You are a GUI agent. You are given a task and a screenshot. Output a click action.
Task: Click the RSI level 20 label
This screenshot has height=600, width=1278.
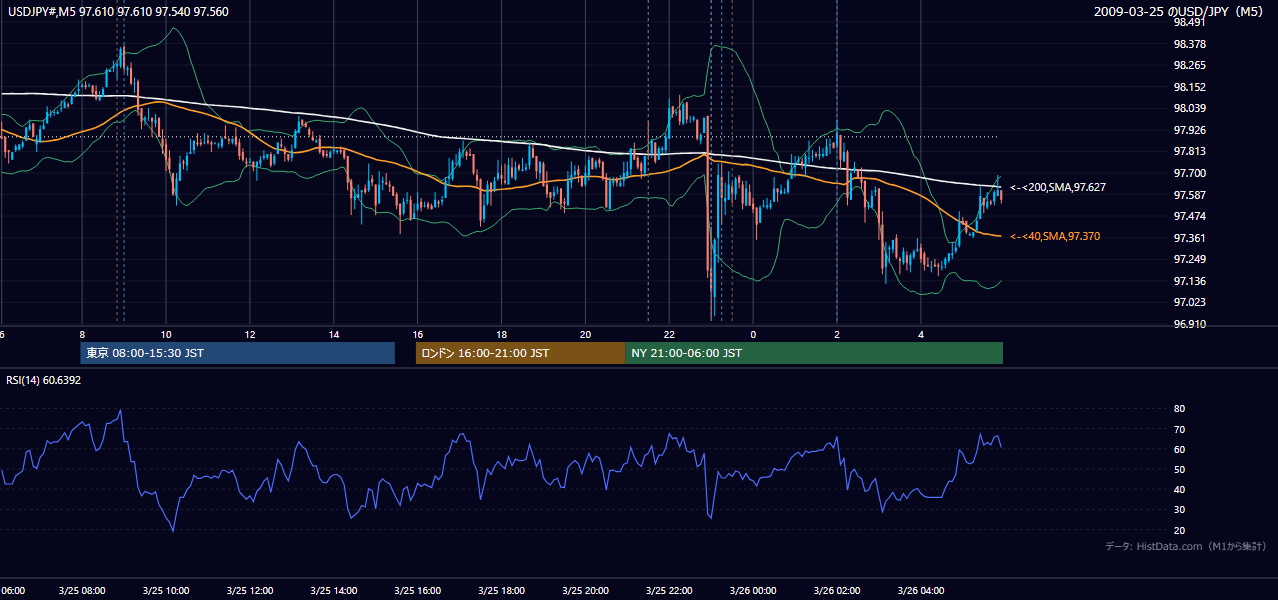[1179, 530]
